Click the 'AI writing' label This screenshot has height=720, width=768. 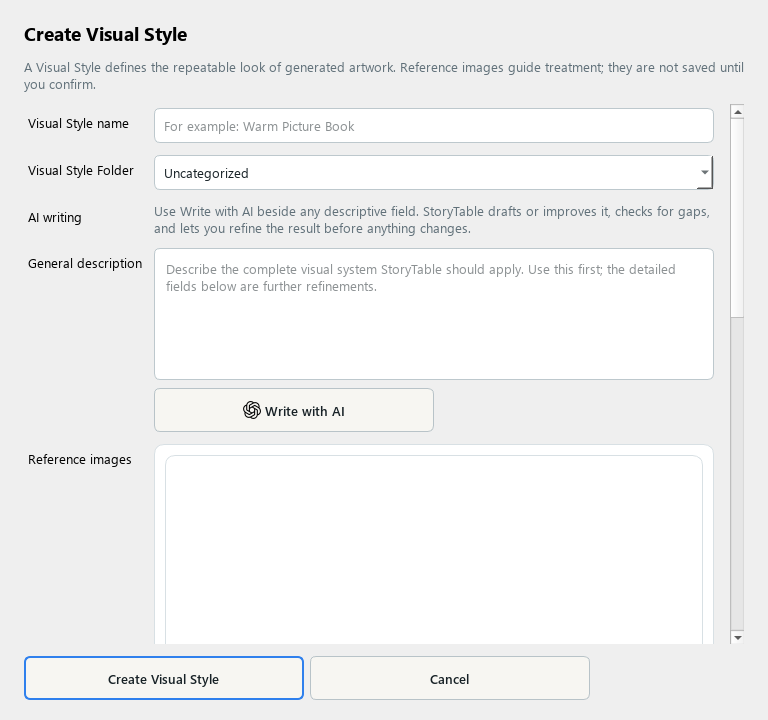55,217
